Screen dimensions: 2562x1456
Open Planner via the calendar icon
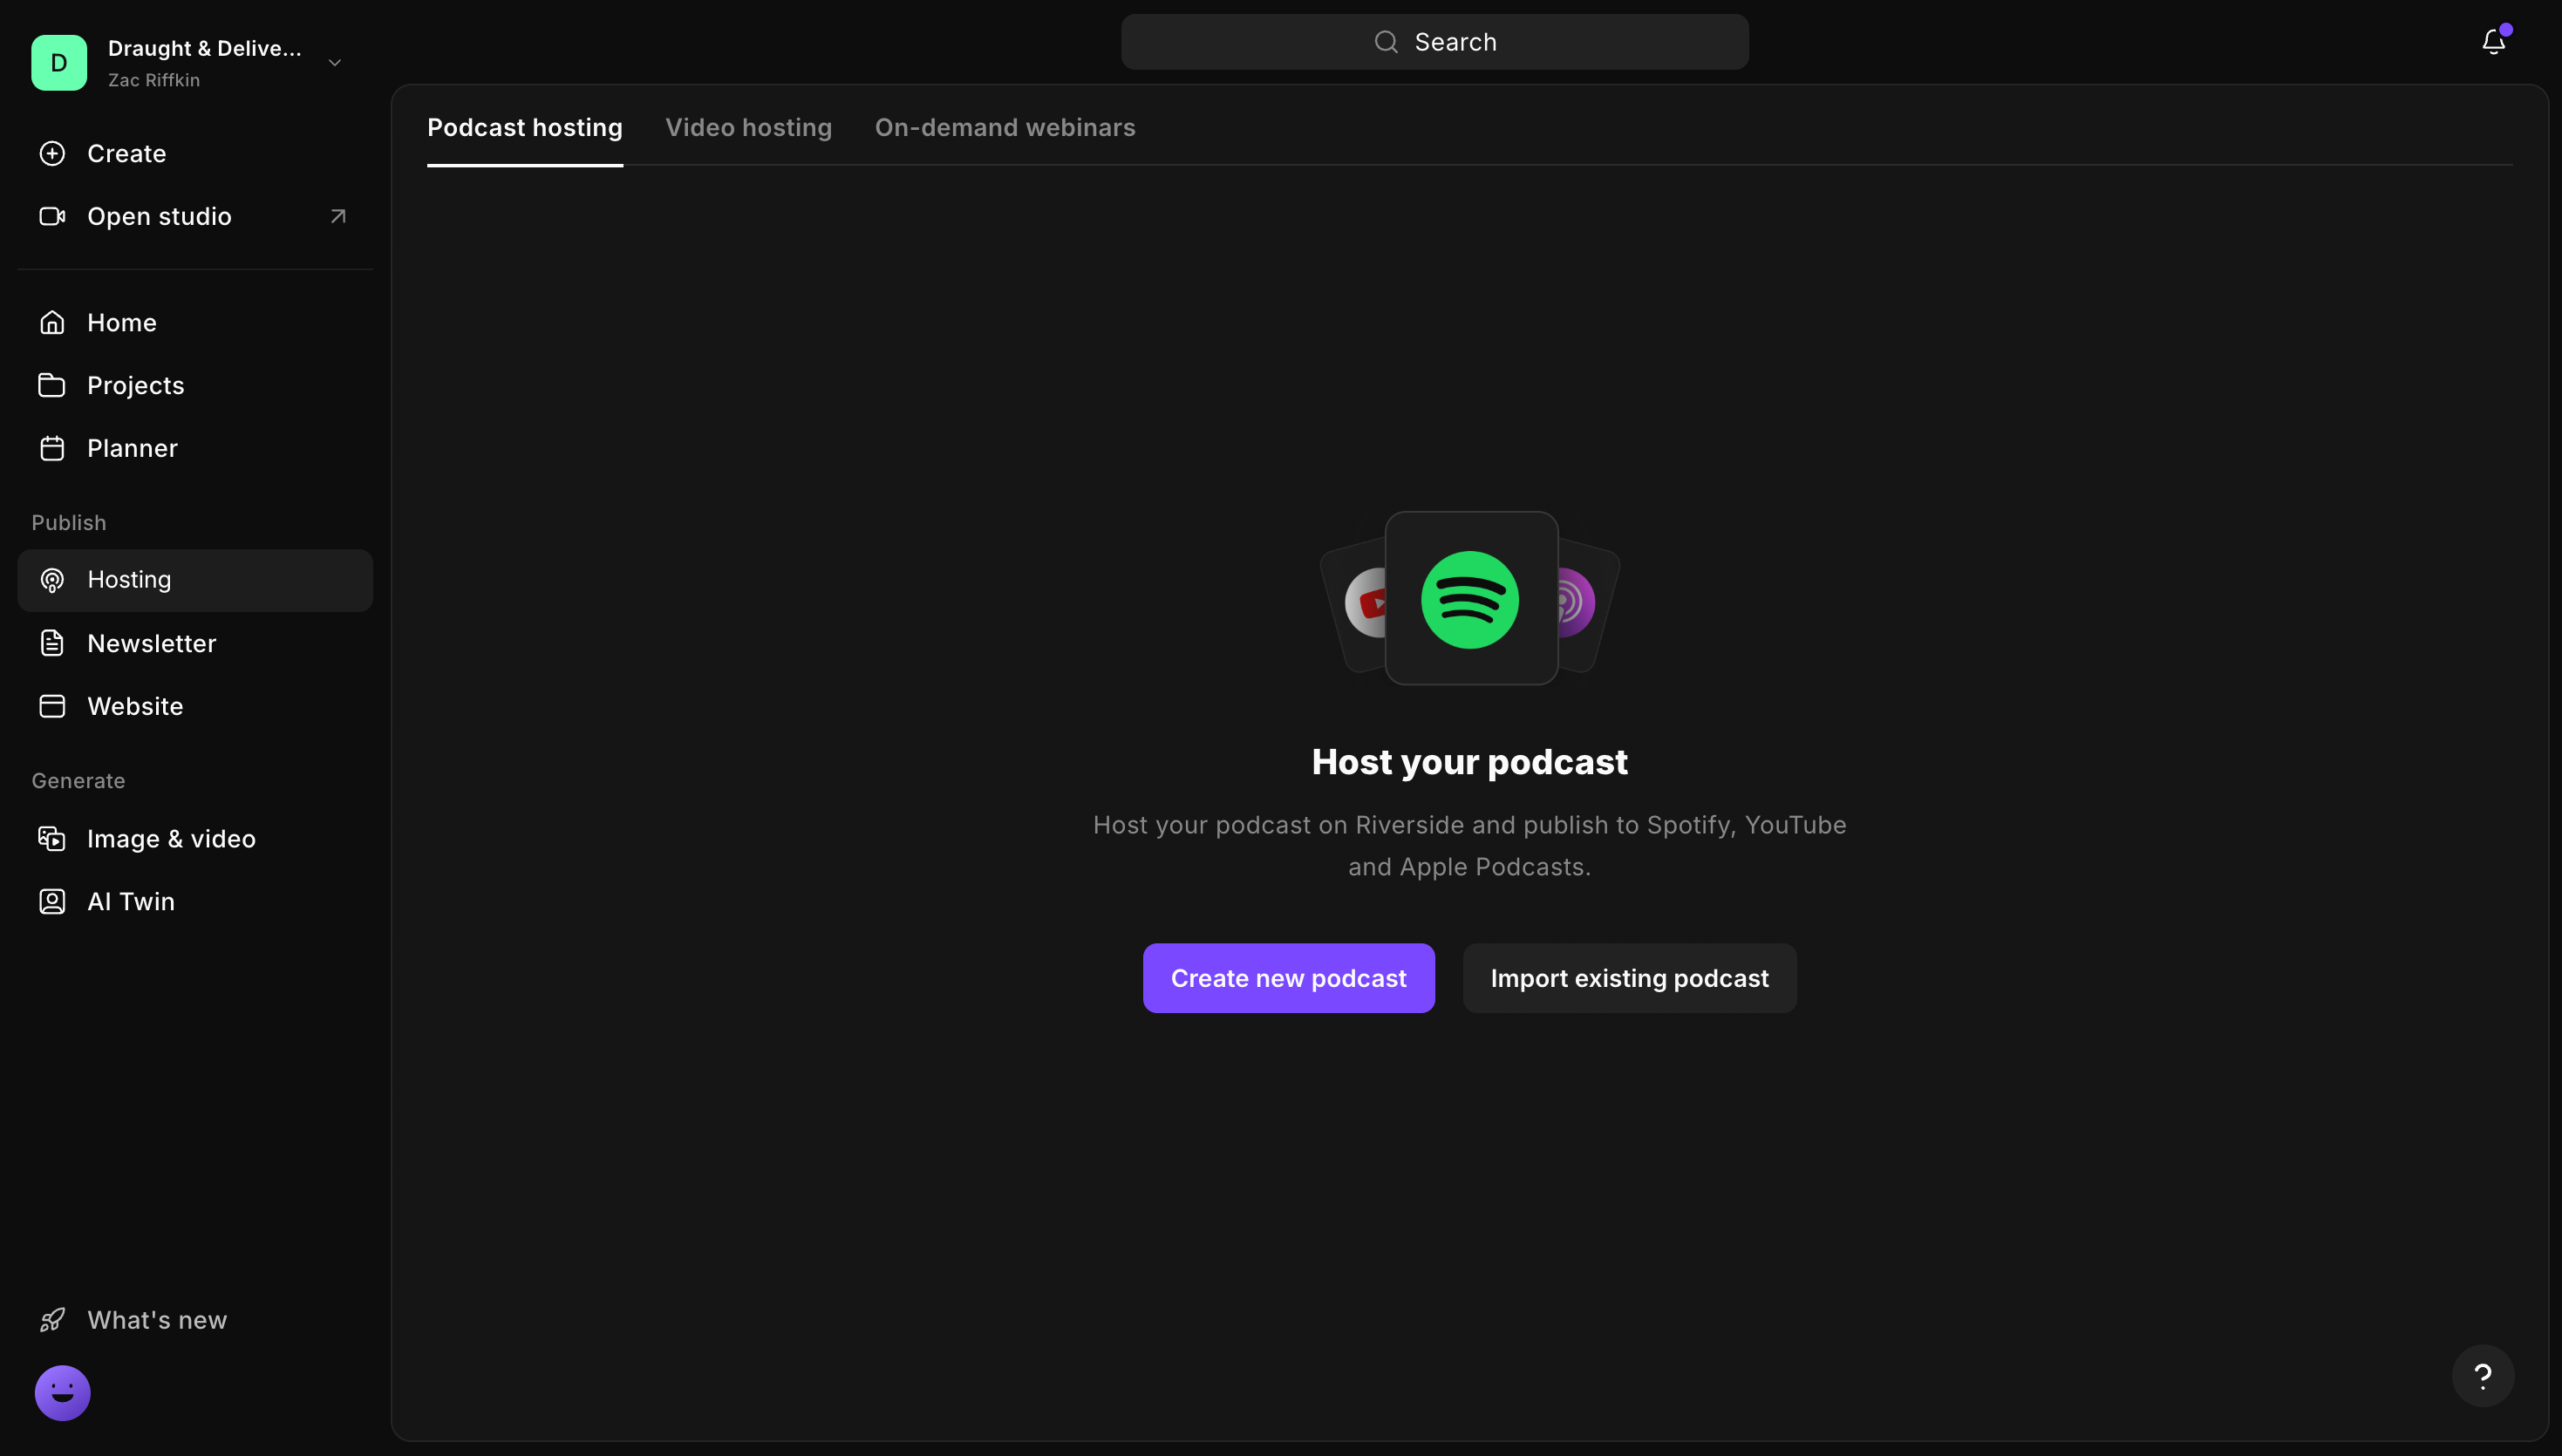tap(52, 448)
